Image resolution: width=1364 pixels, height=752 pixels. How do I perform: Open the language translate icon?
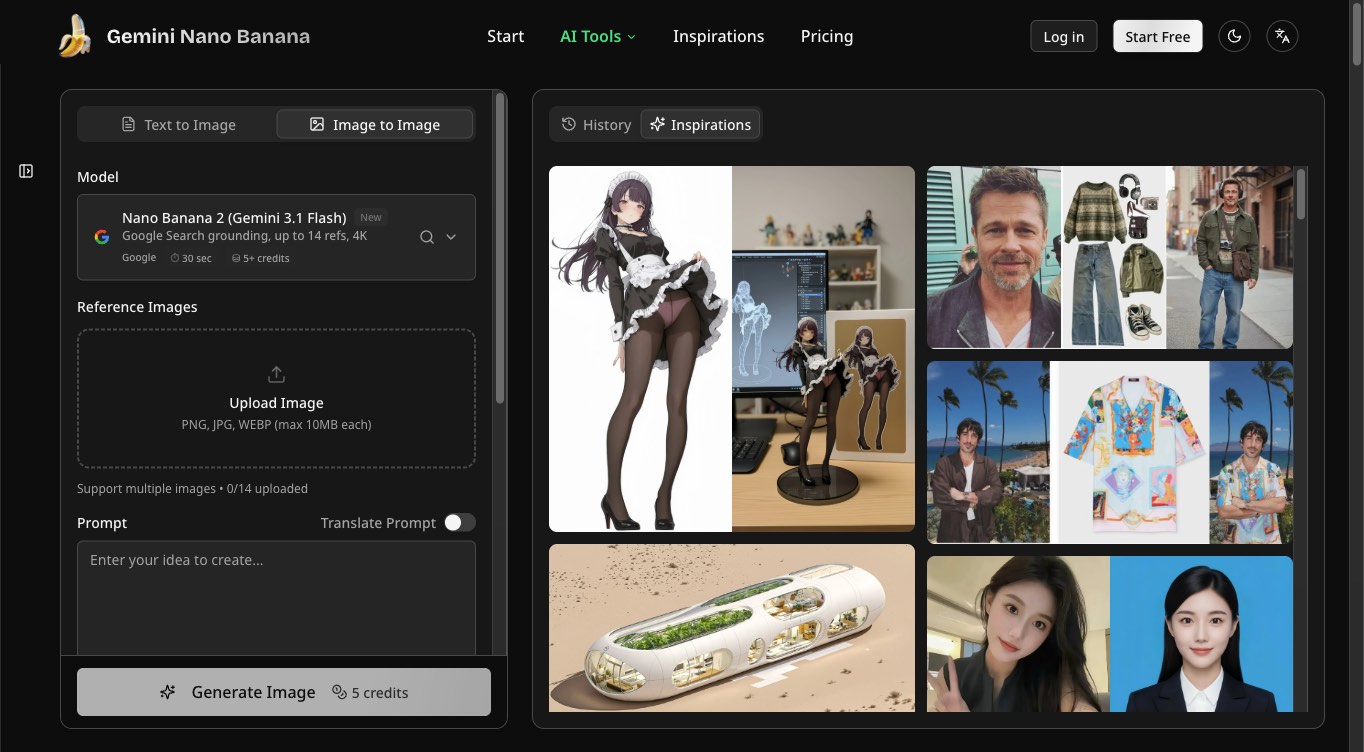(x=1282, y=37)
